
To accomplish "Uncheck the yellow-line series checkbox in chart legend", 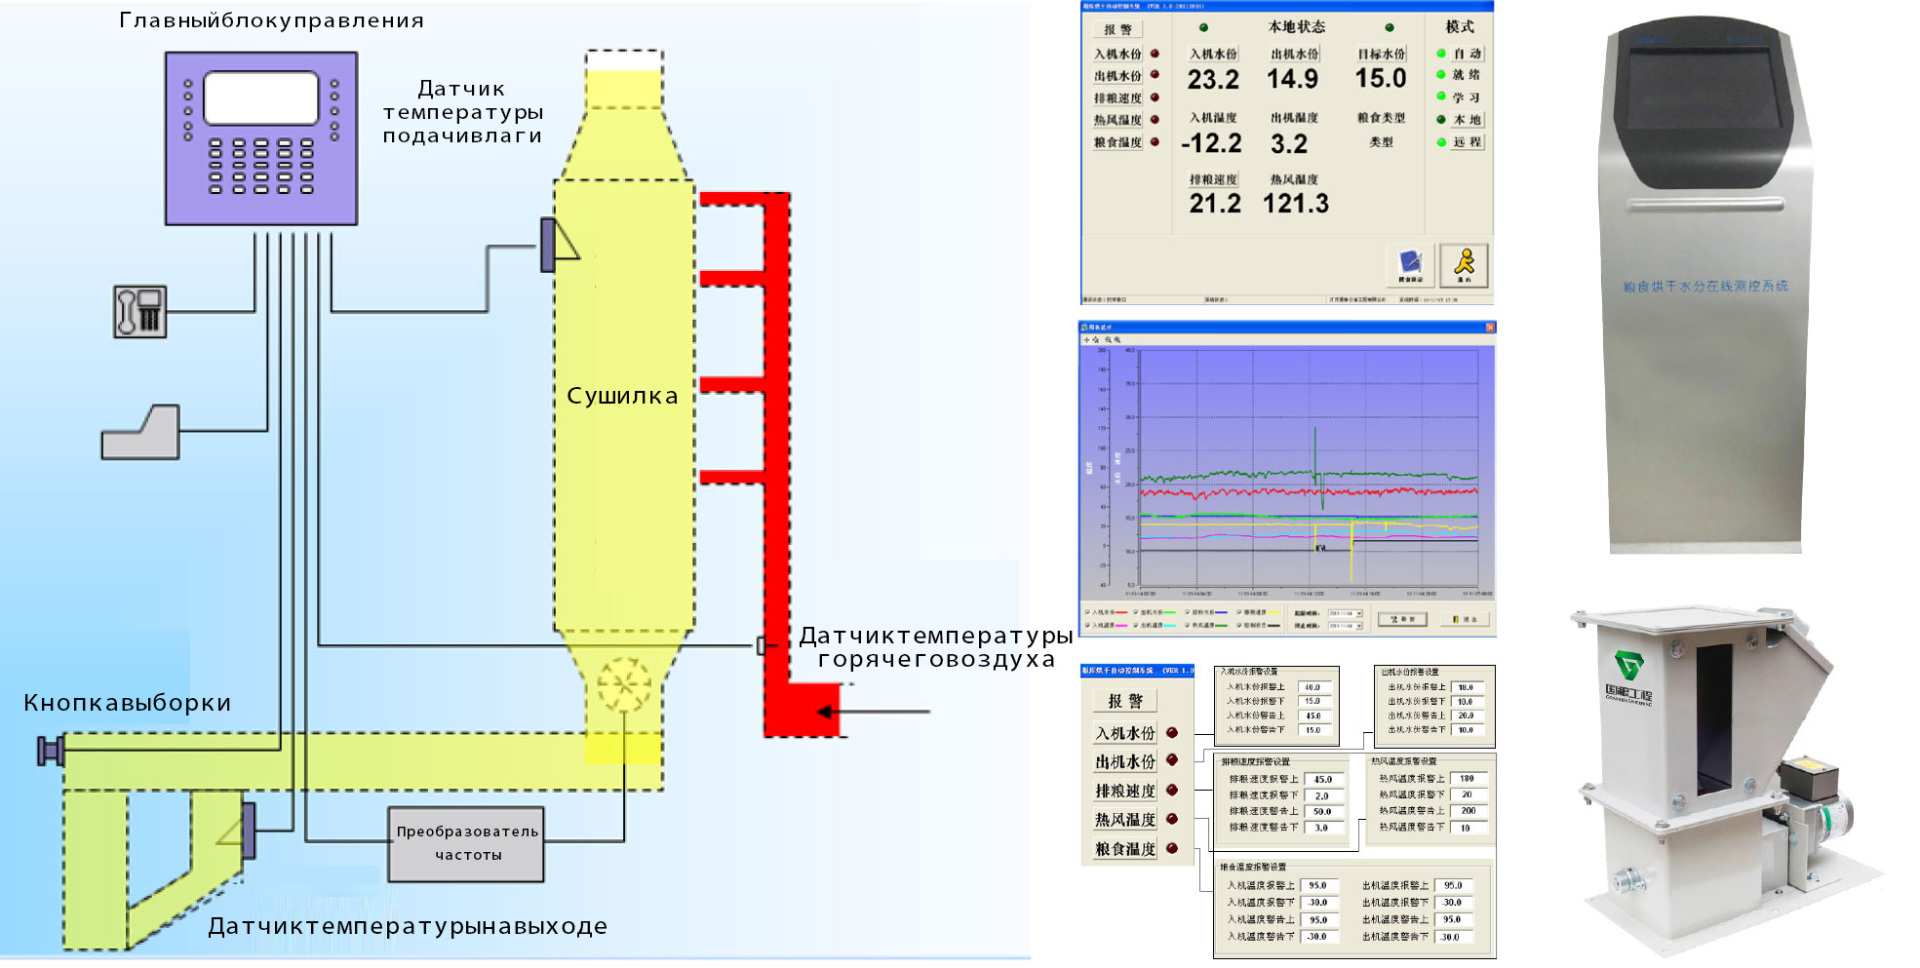I will 1239,612.
